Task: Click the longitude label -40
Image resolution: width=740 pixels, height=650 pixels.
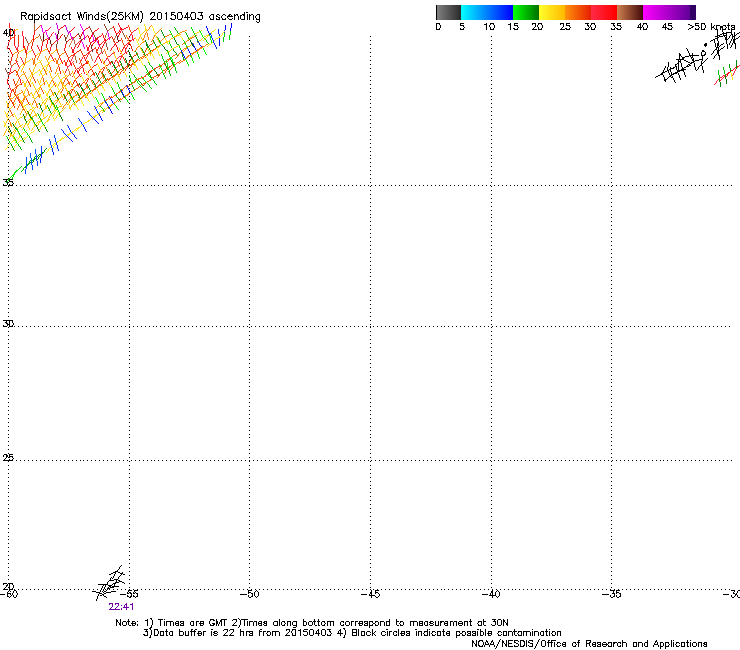Action: (x=491, y=594)
